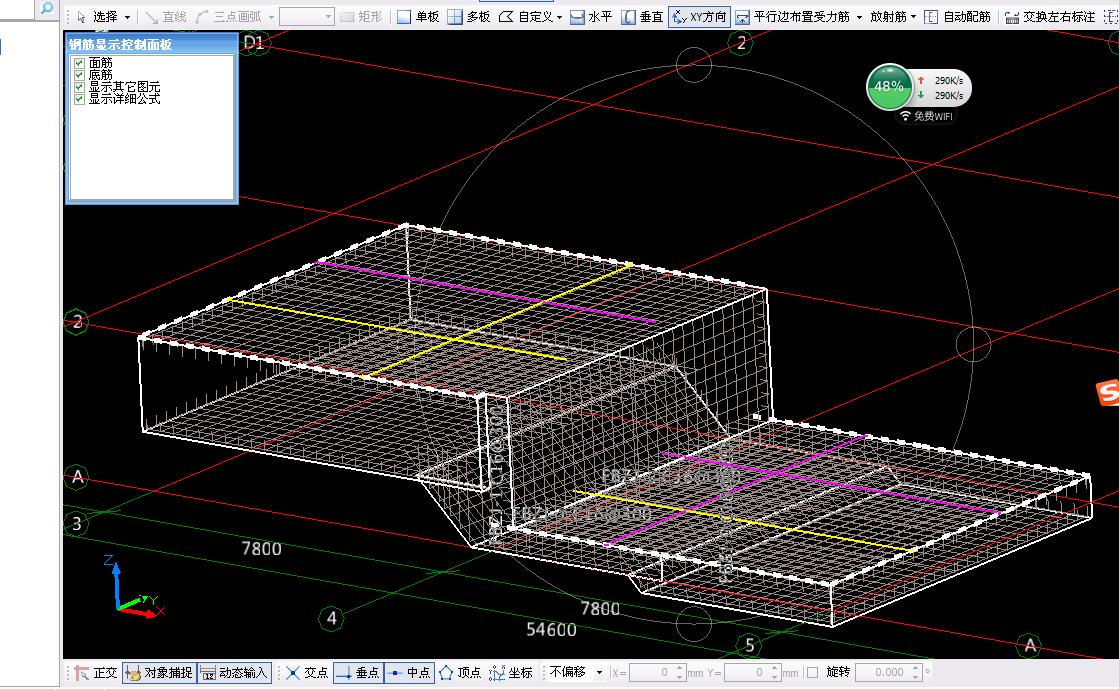Screen dimensions: 1119x690
Task: Click the 7800 dimension near axis 3
Action: 261,548
